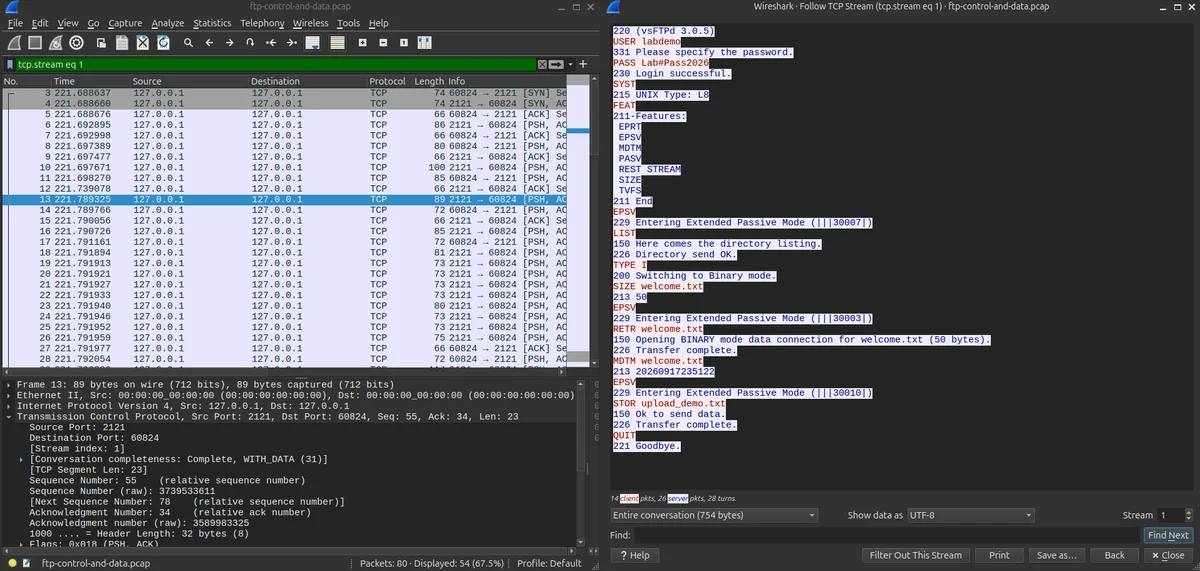Image resolution: width=1200 pixels, height=571 pixels.
Task: Add a display filter button with plus
Action: pos(583,64)
